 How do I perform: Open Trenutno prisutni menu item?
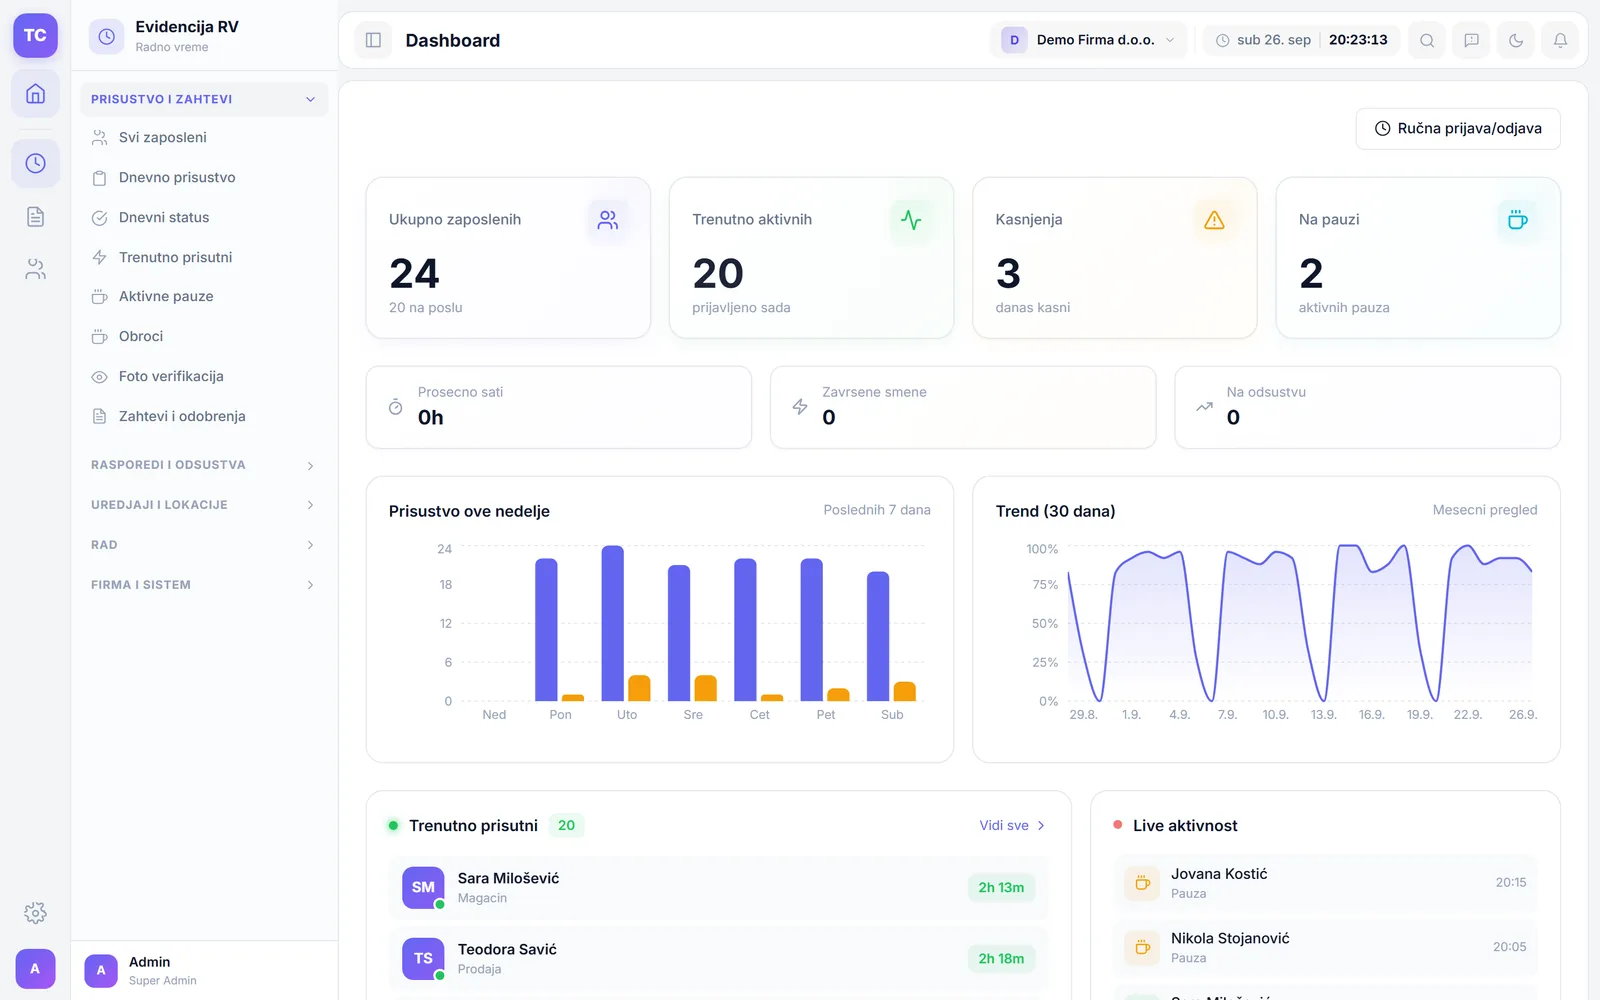click(204, 257)
